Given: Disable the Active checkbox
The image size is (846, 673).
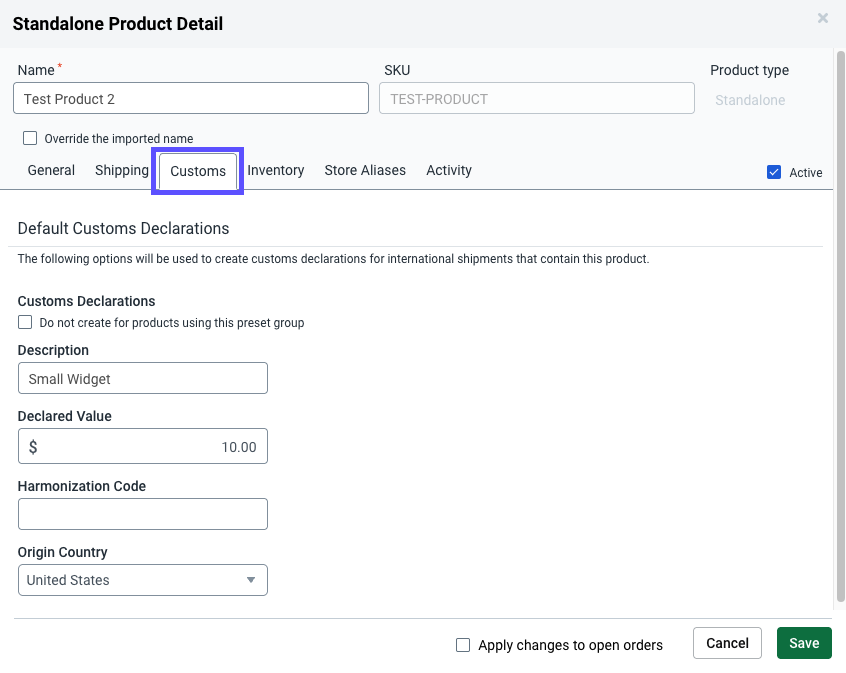Looking at the screenshot, I should click(773, 172).
